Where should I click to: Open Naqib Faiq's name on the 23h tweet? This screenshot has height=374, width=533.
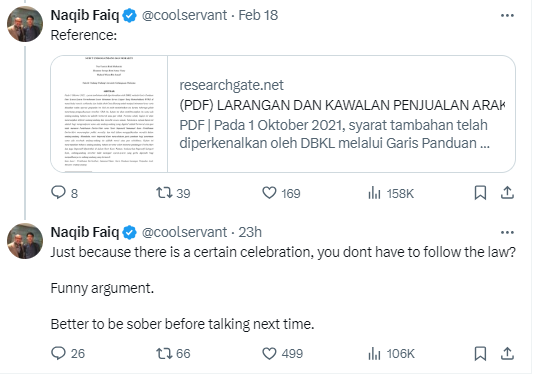85,233
